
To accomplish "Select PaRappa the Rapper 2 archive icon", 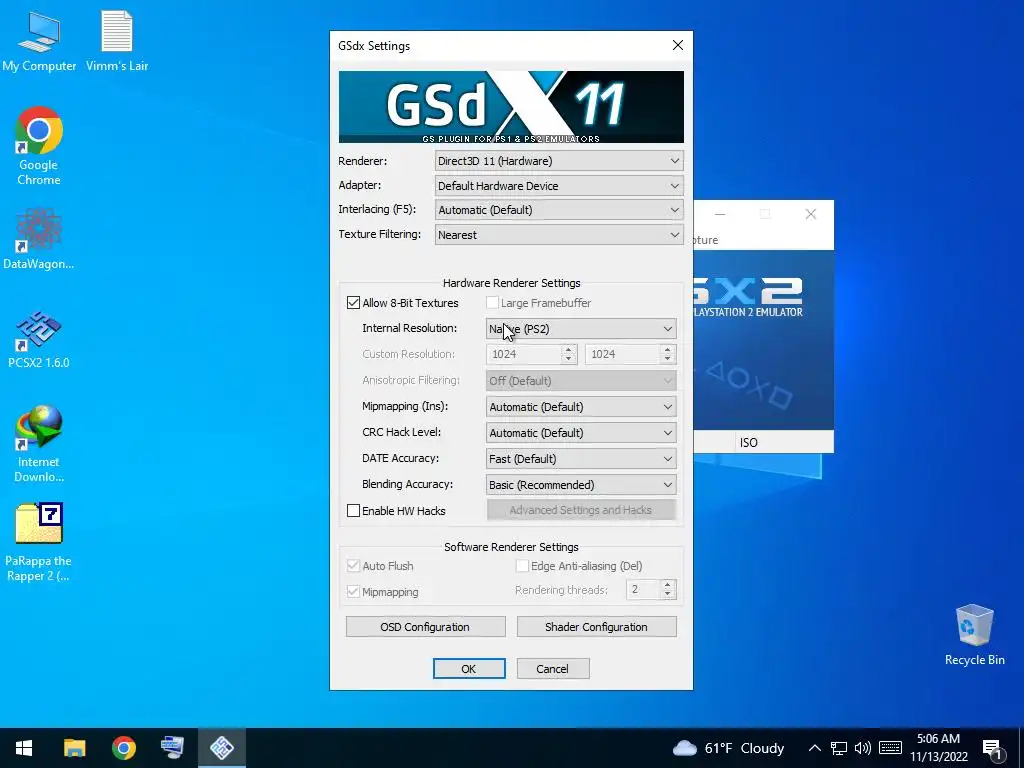I will pos(39,542).
